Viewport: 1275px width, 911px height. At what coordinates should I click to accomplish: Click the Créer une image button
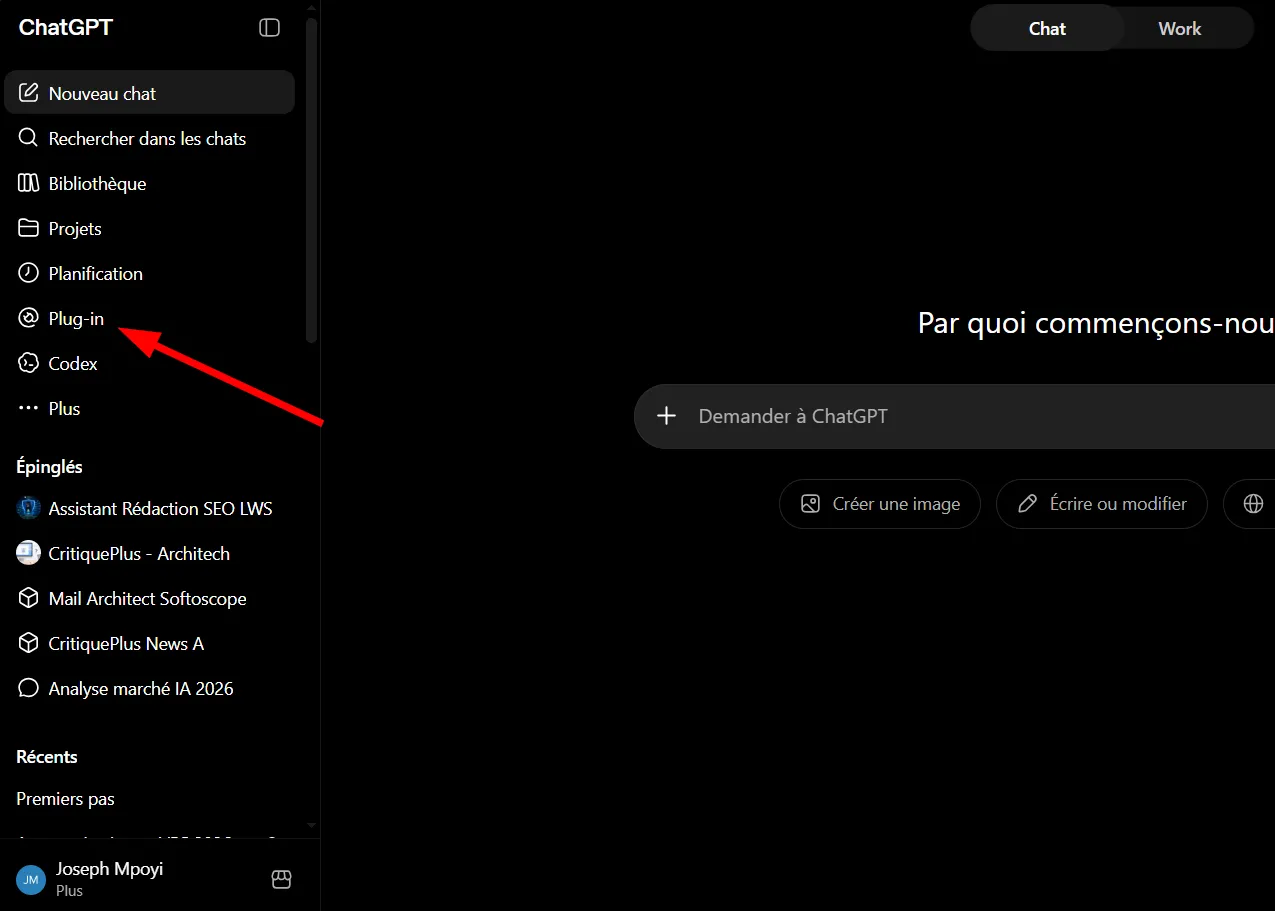coord(880,504)
